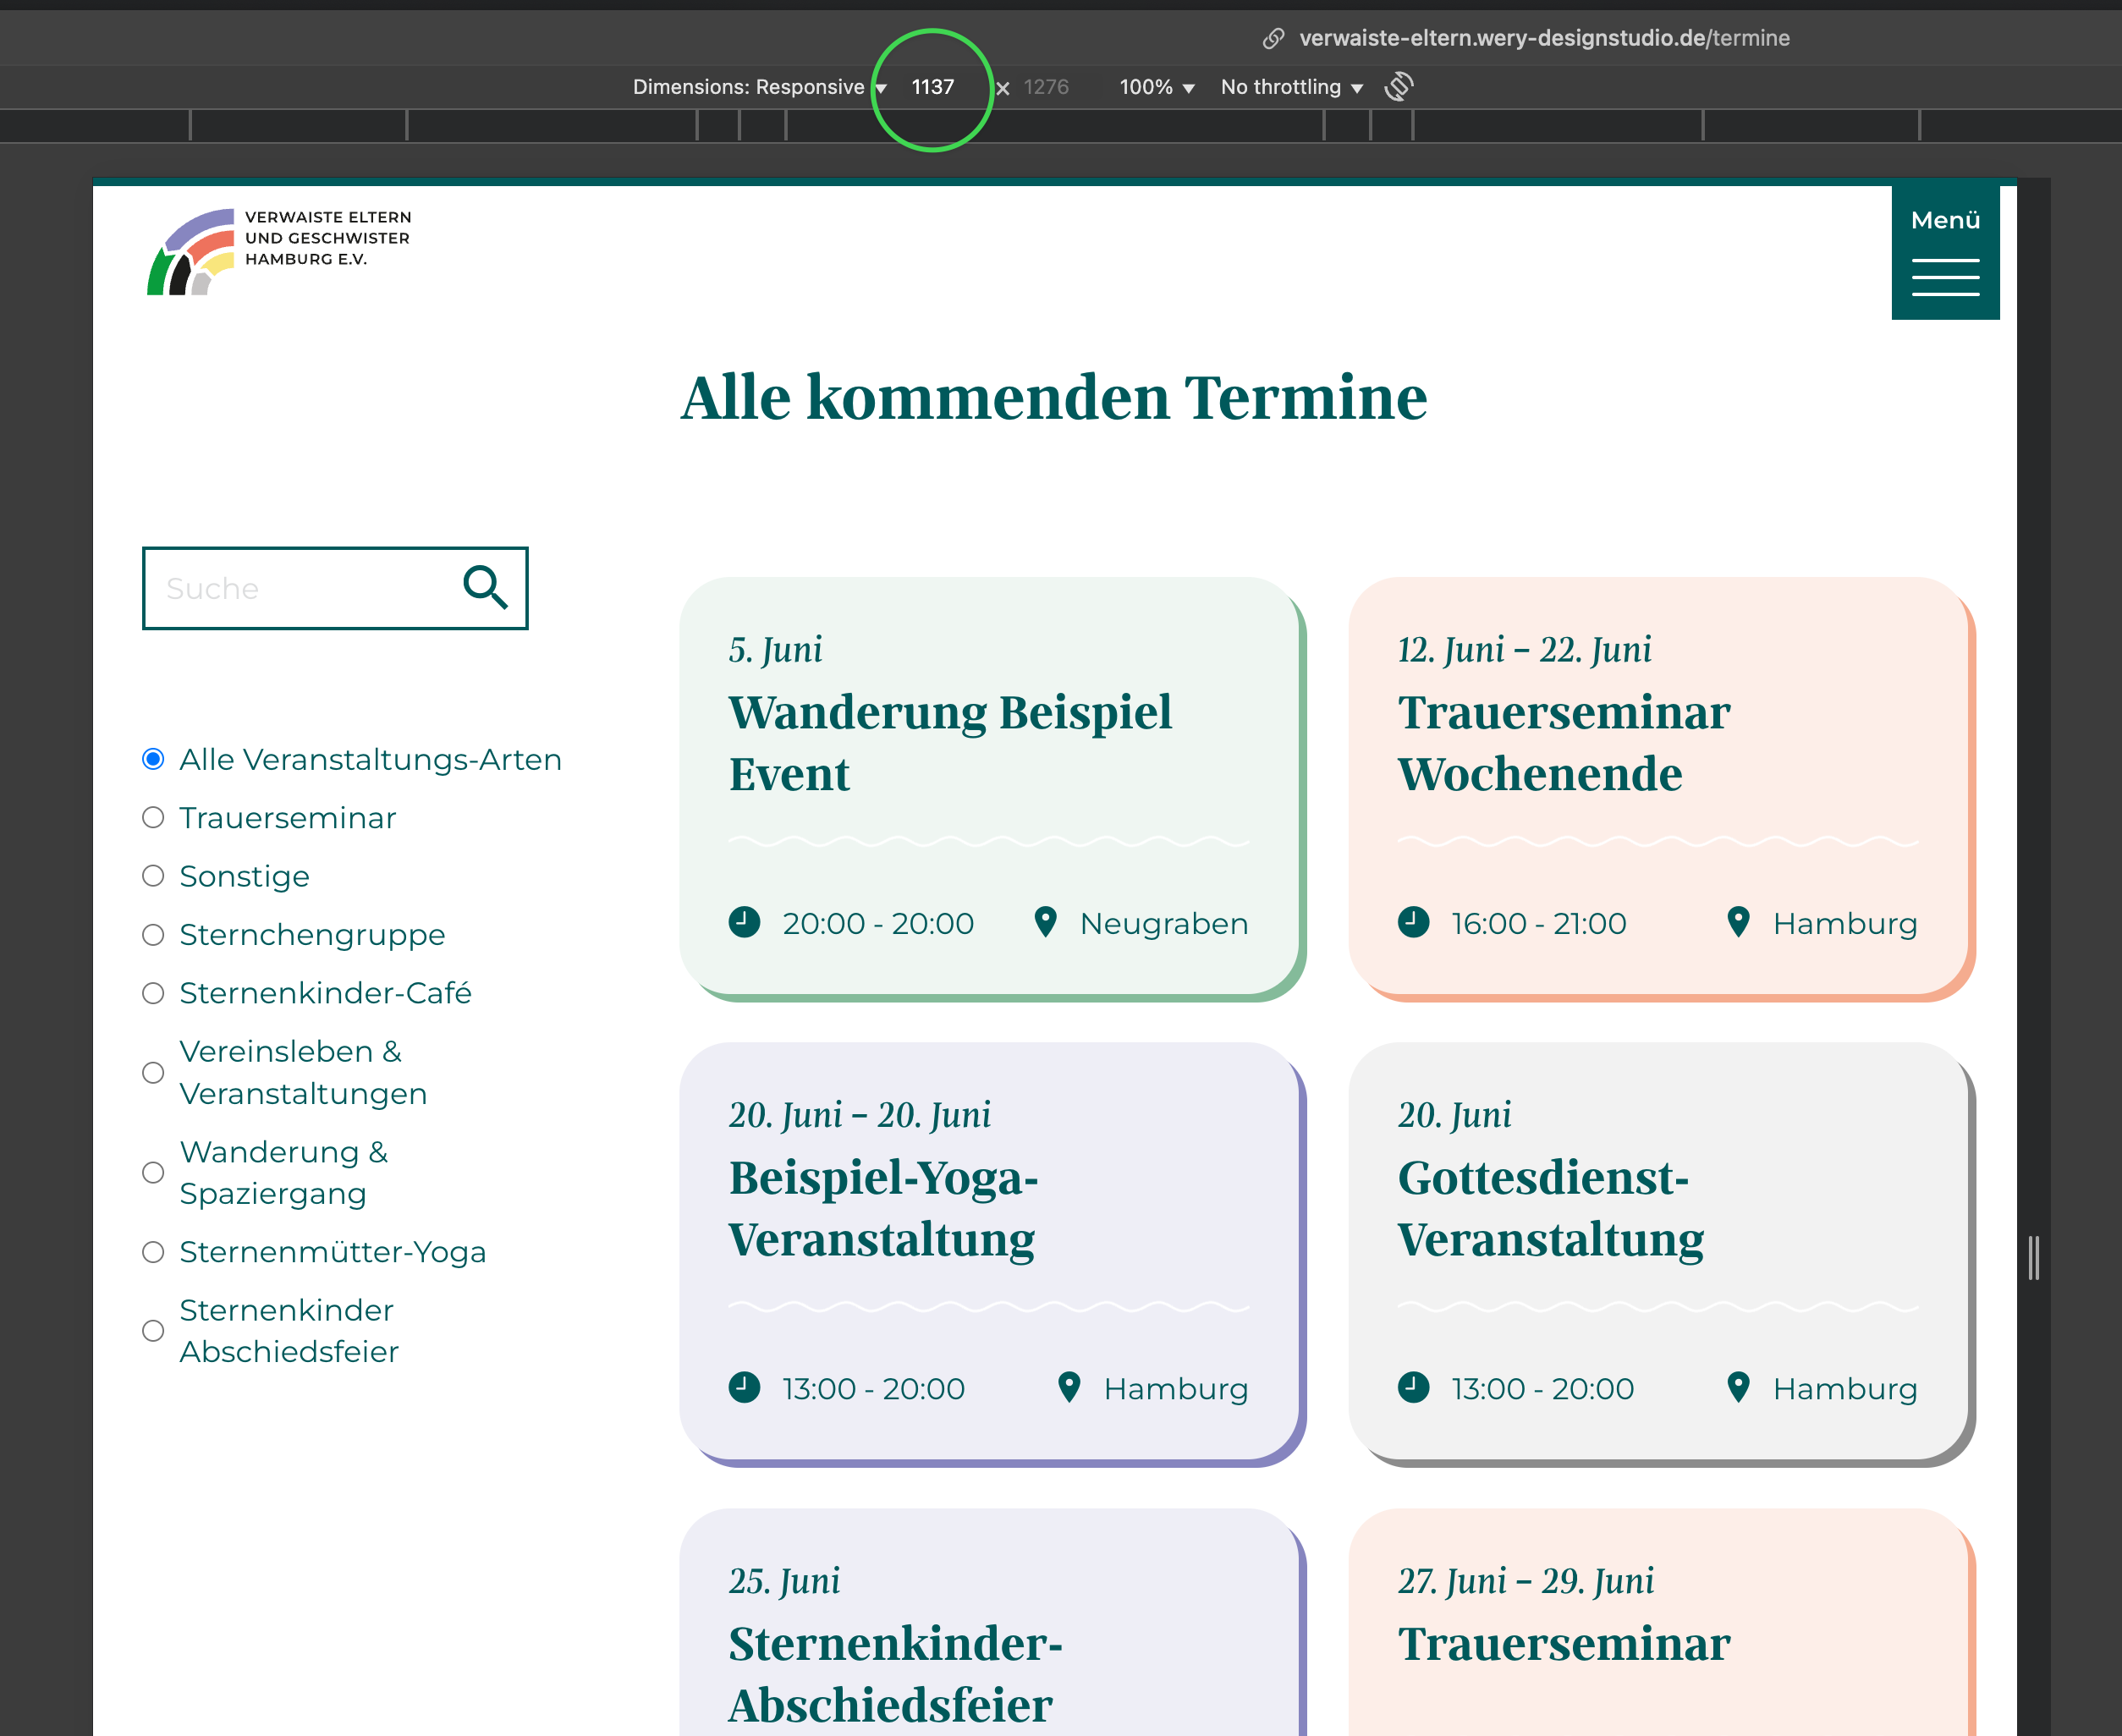The height and width of the screenshot is (1736, 2122).
Task: Select Sternenkinder-Café filter entry
Action: [x=153, y=993]
